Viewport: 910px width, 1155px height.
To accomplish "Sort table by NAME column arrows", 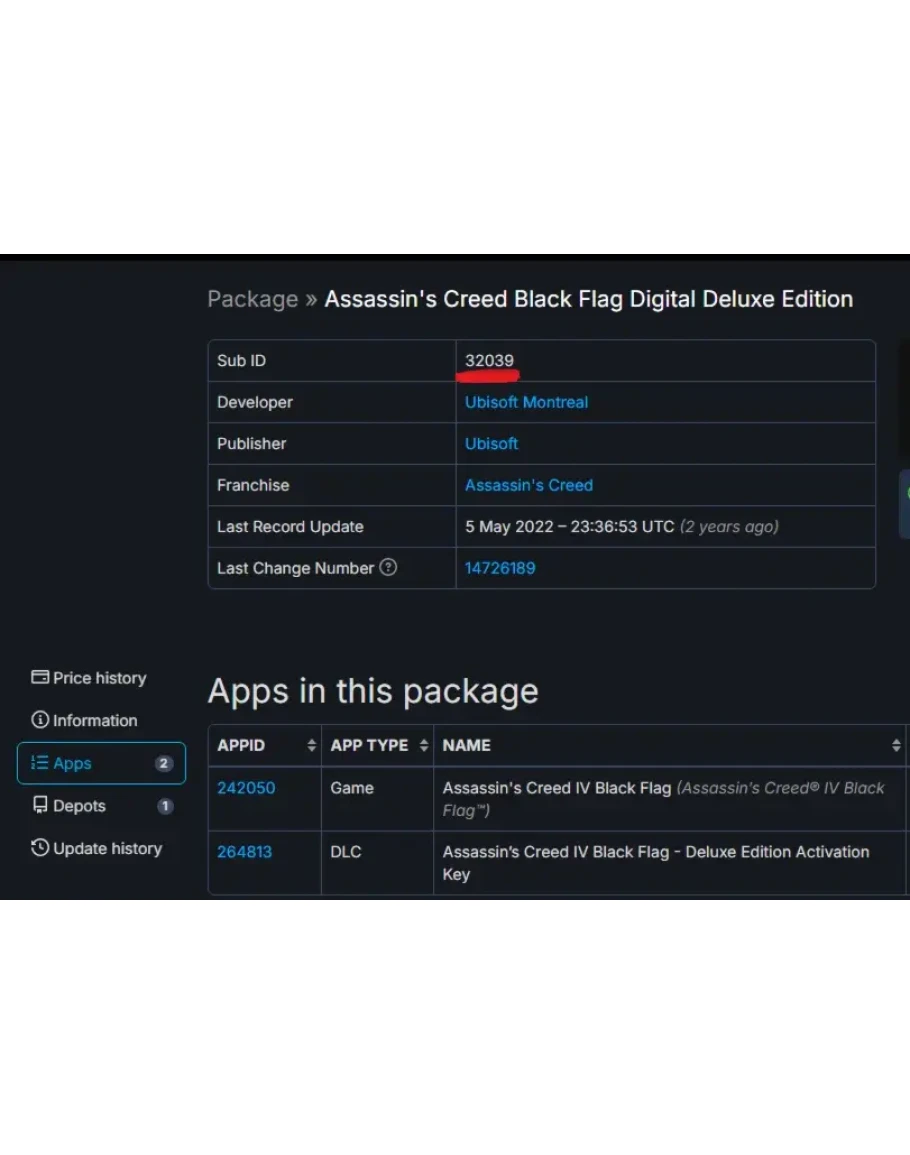I will (x=895, y=746).
